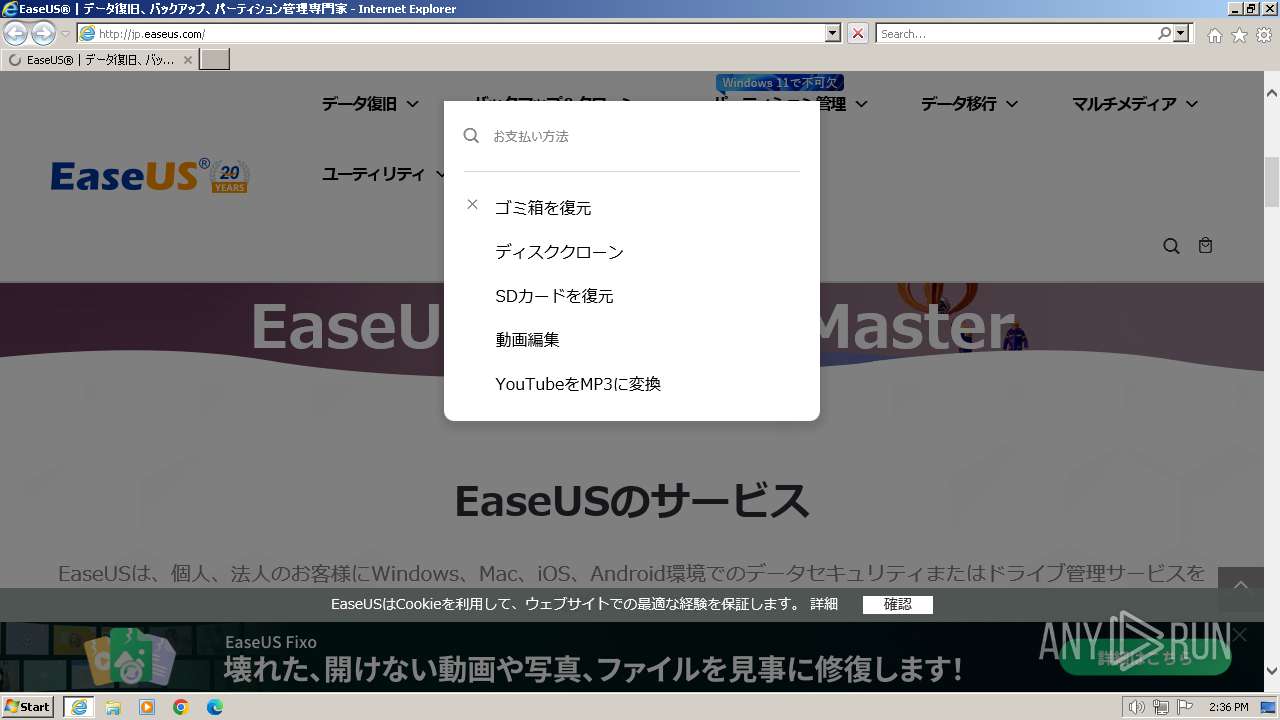Expand the データ復旧 menu
This screenshot has width=1280, height=720.
pos(369,104)
